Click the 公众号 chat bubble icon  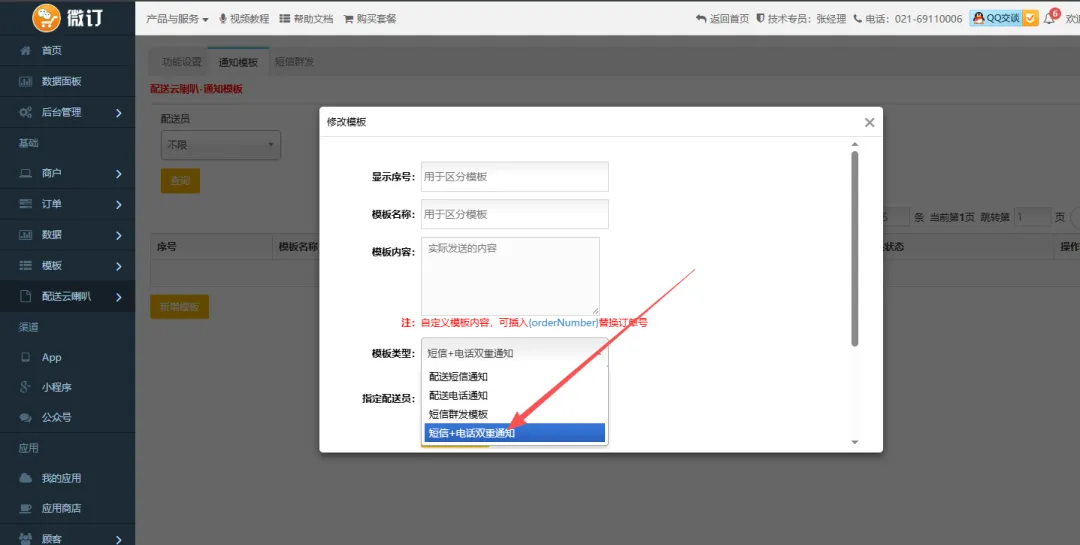click(x=25, y=418)
